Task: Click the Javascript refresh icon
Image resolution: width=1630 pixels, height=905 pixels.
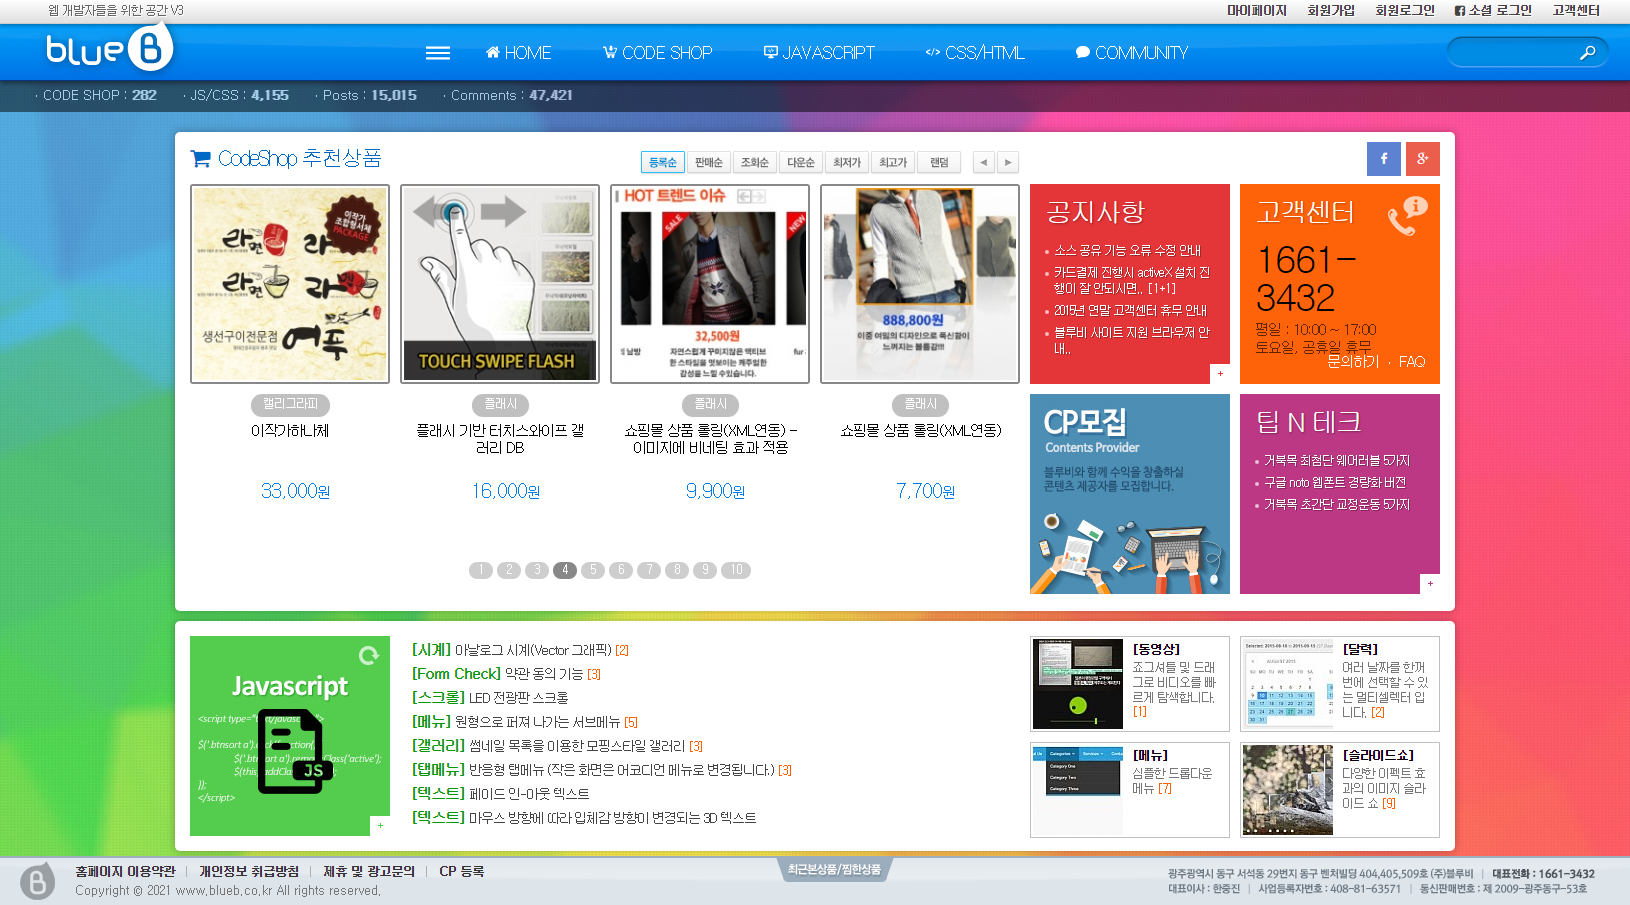Action: 369,655
